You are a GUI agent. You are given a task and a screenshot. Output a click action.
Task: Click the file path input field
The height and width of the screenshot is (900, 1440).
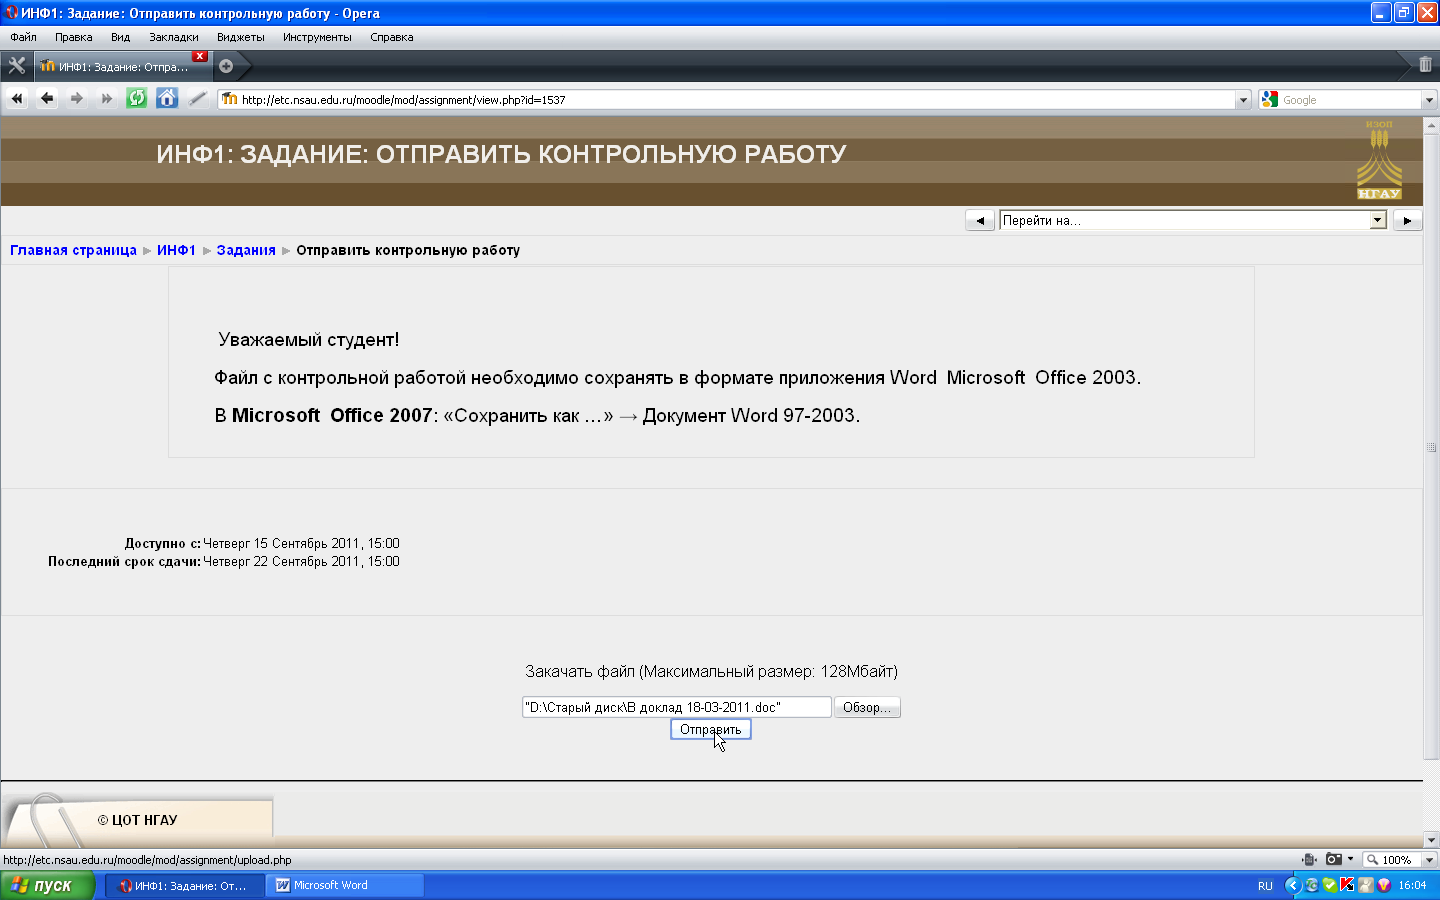coord(677,707)
